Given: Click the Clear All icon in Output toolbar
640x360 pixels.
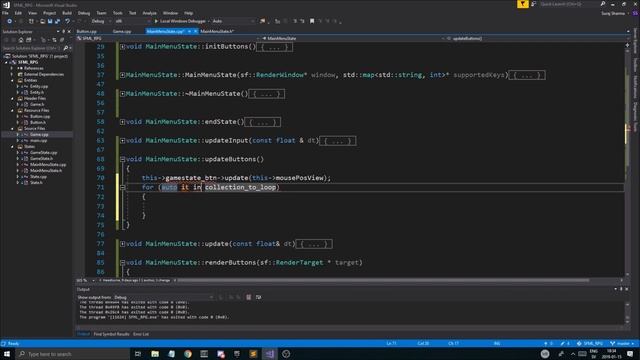Looking at the screenshot, I should click(x=249, y=298).
